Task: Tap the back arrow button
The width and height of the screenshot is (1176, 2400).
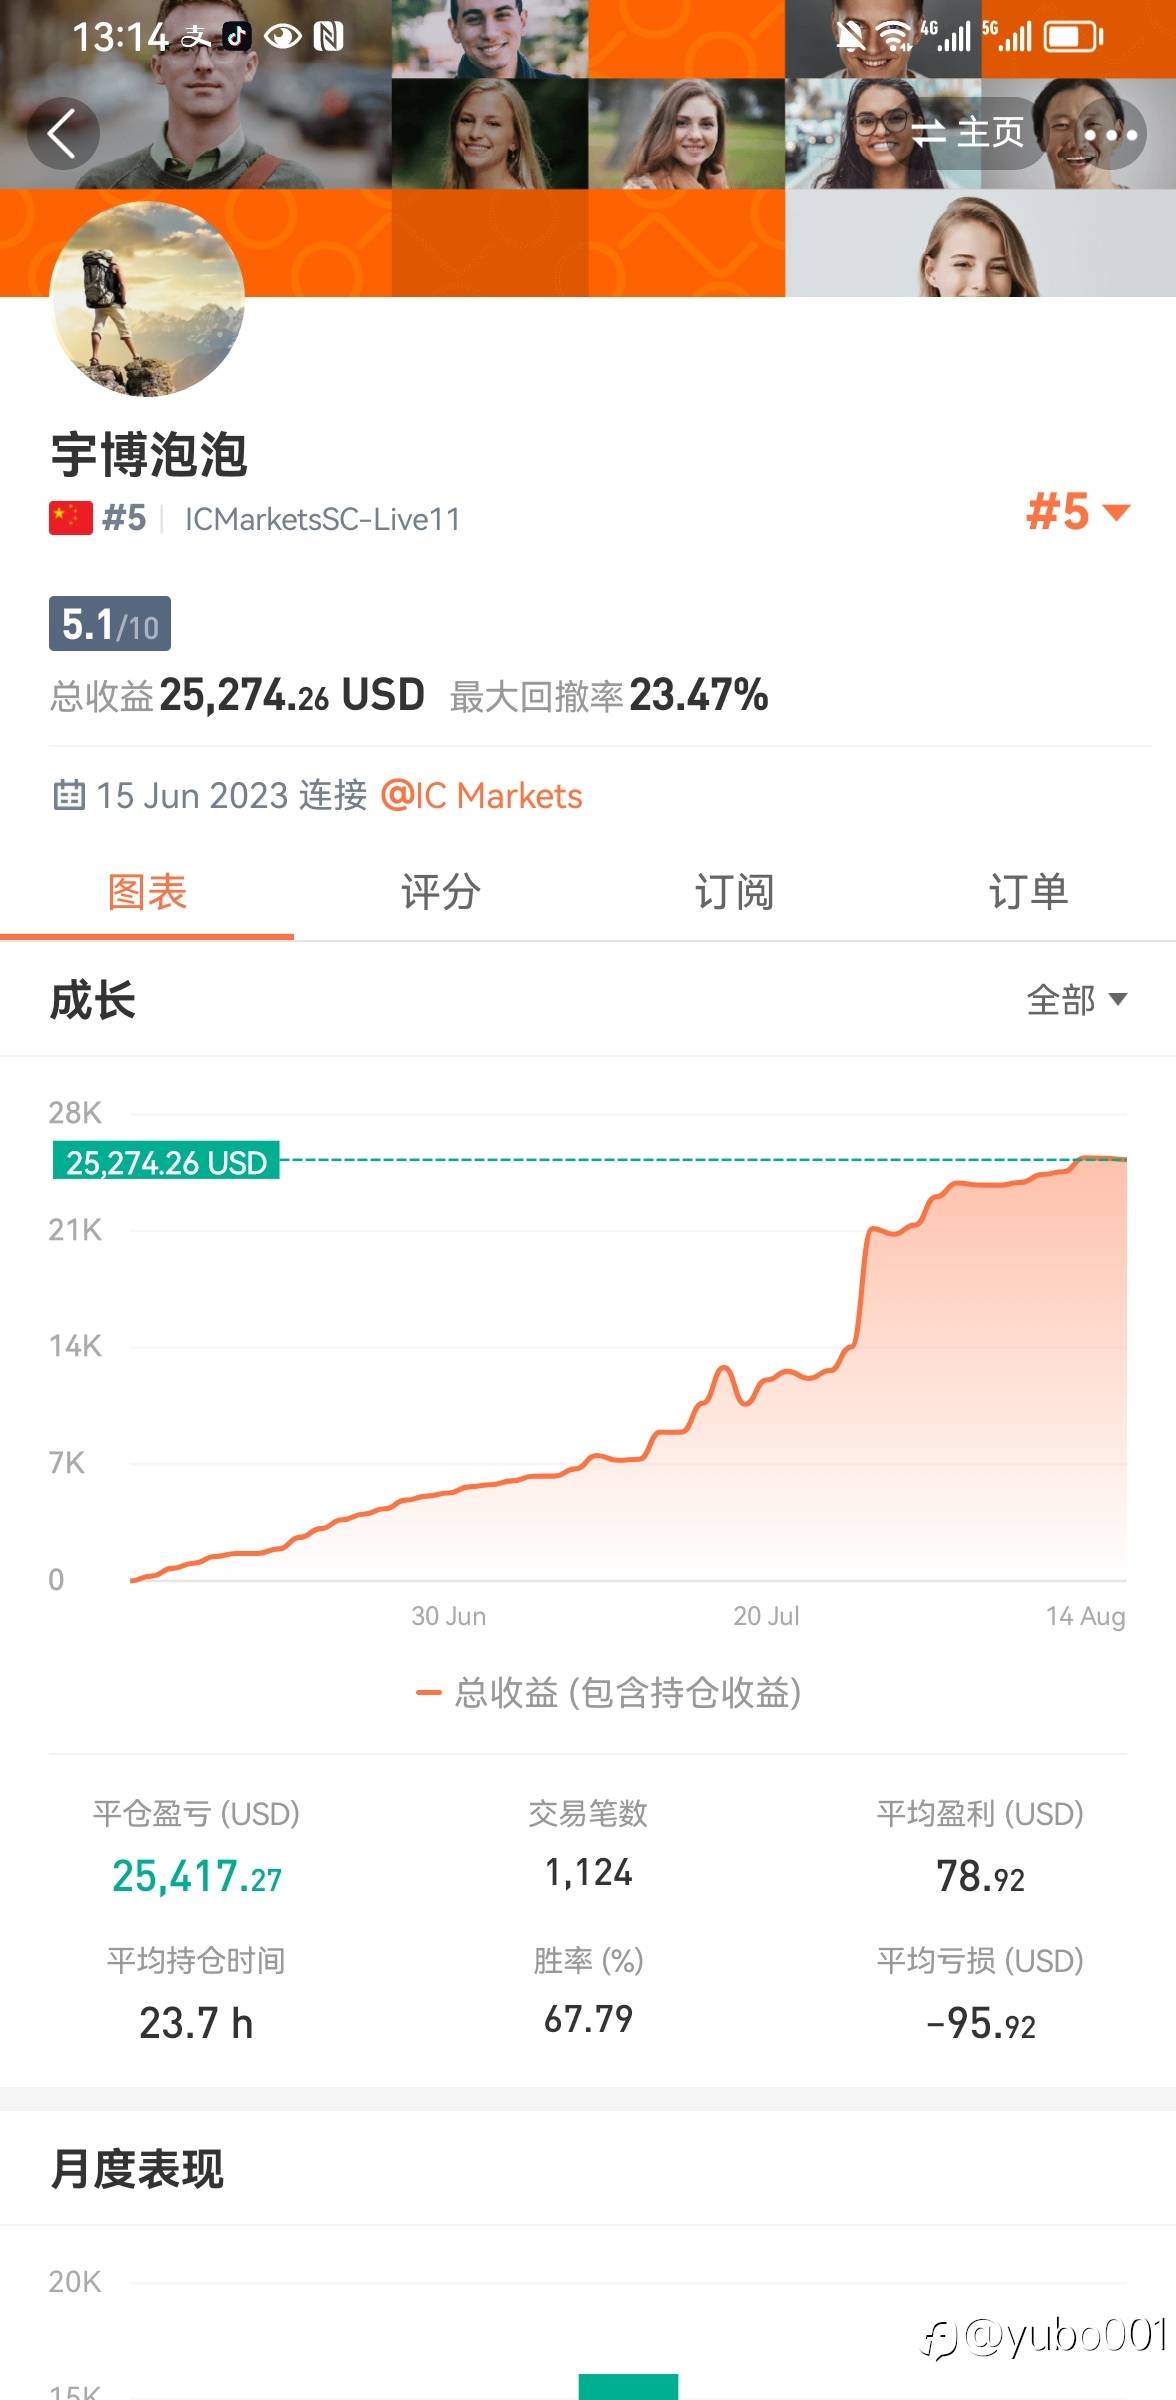Action: [x=63, y=134]
